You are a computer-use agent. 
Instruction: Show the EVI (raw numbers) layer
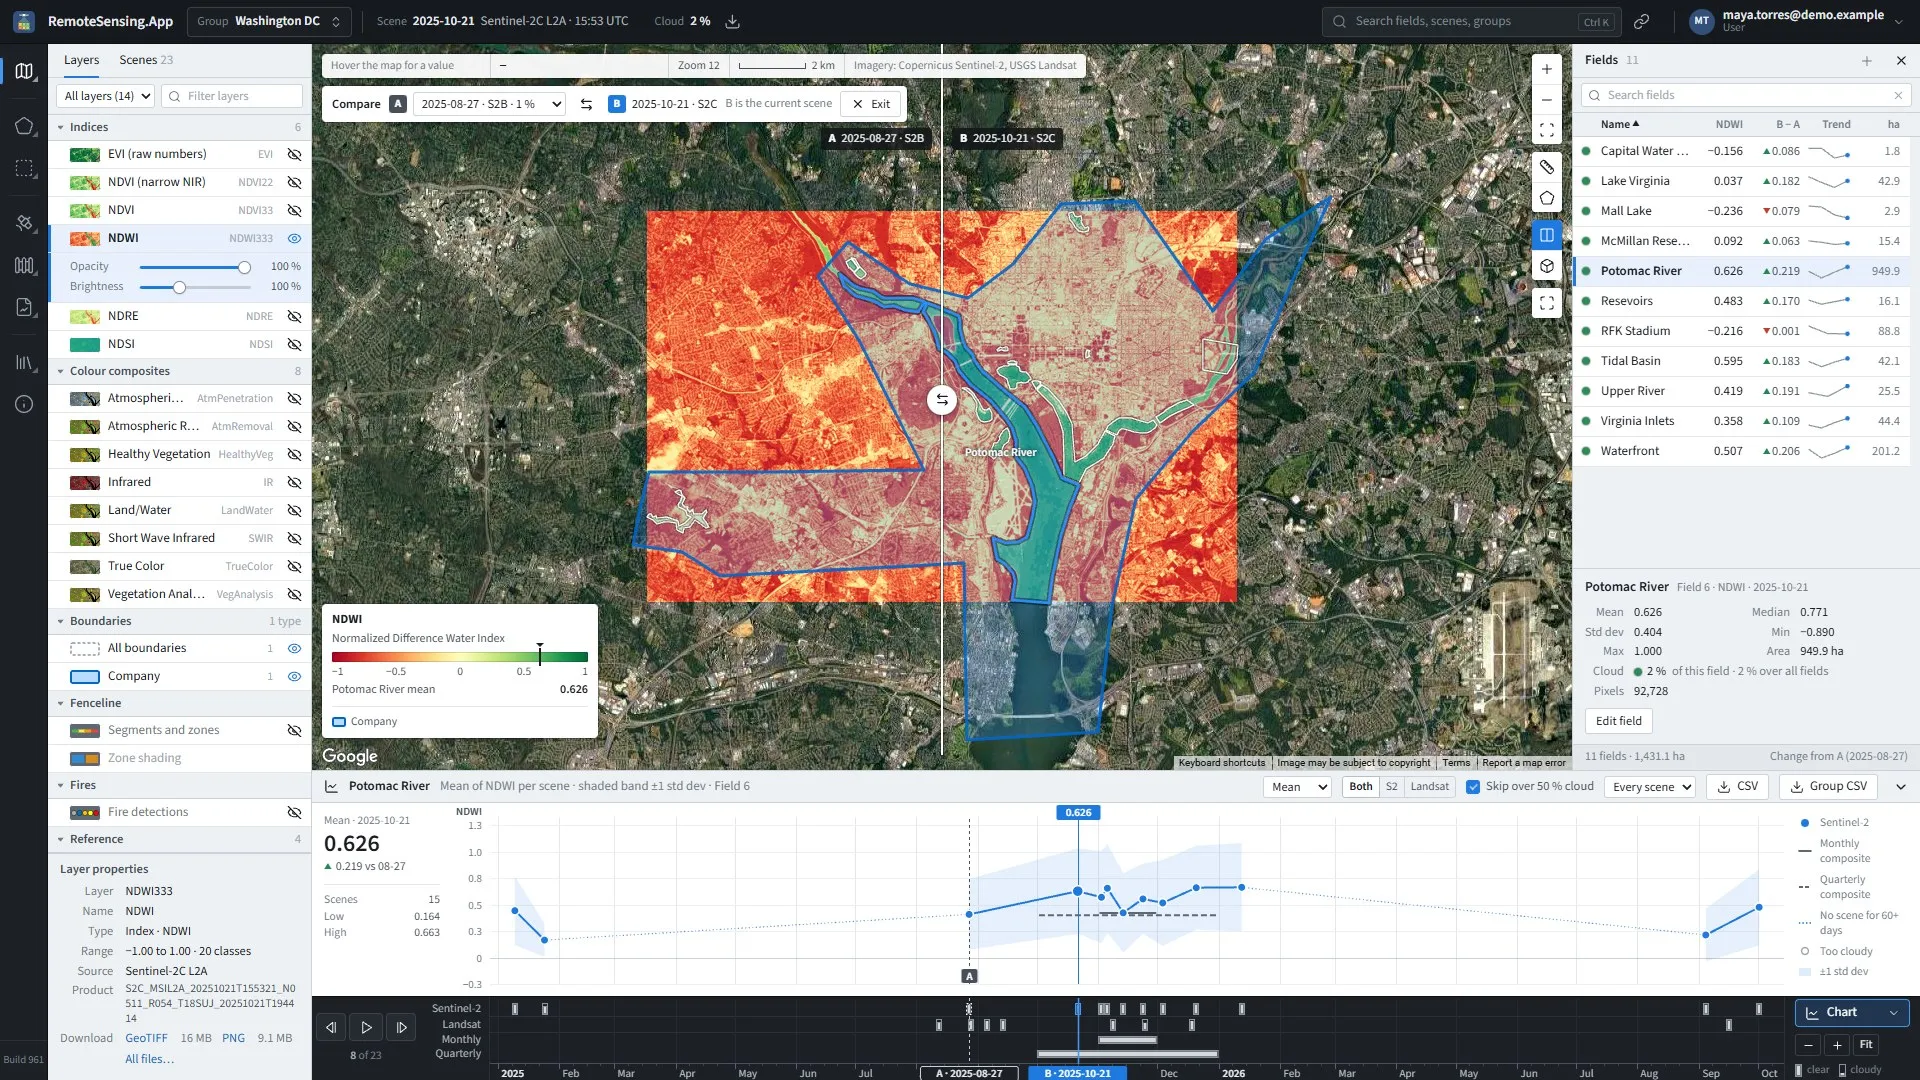pos(294,155)
